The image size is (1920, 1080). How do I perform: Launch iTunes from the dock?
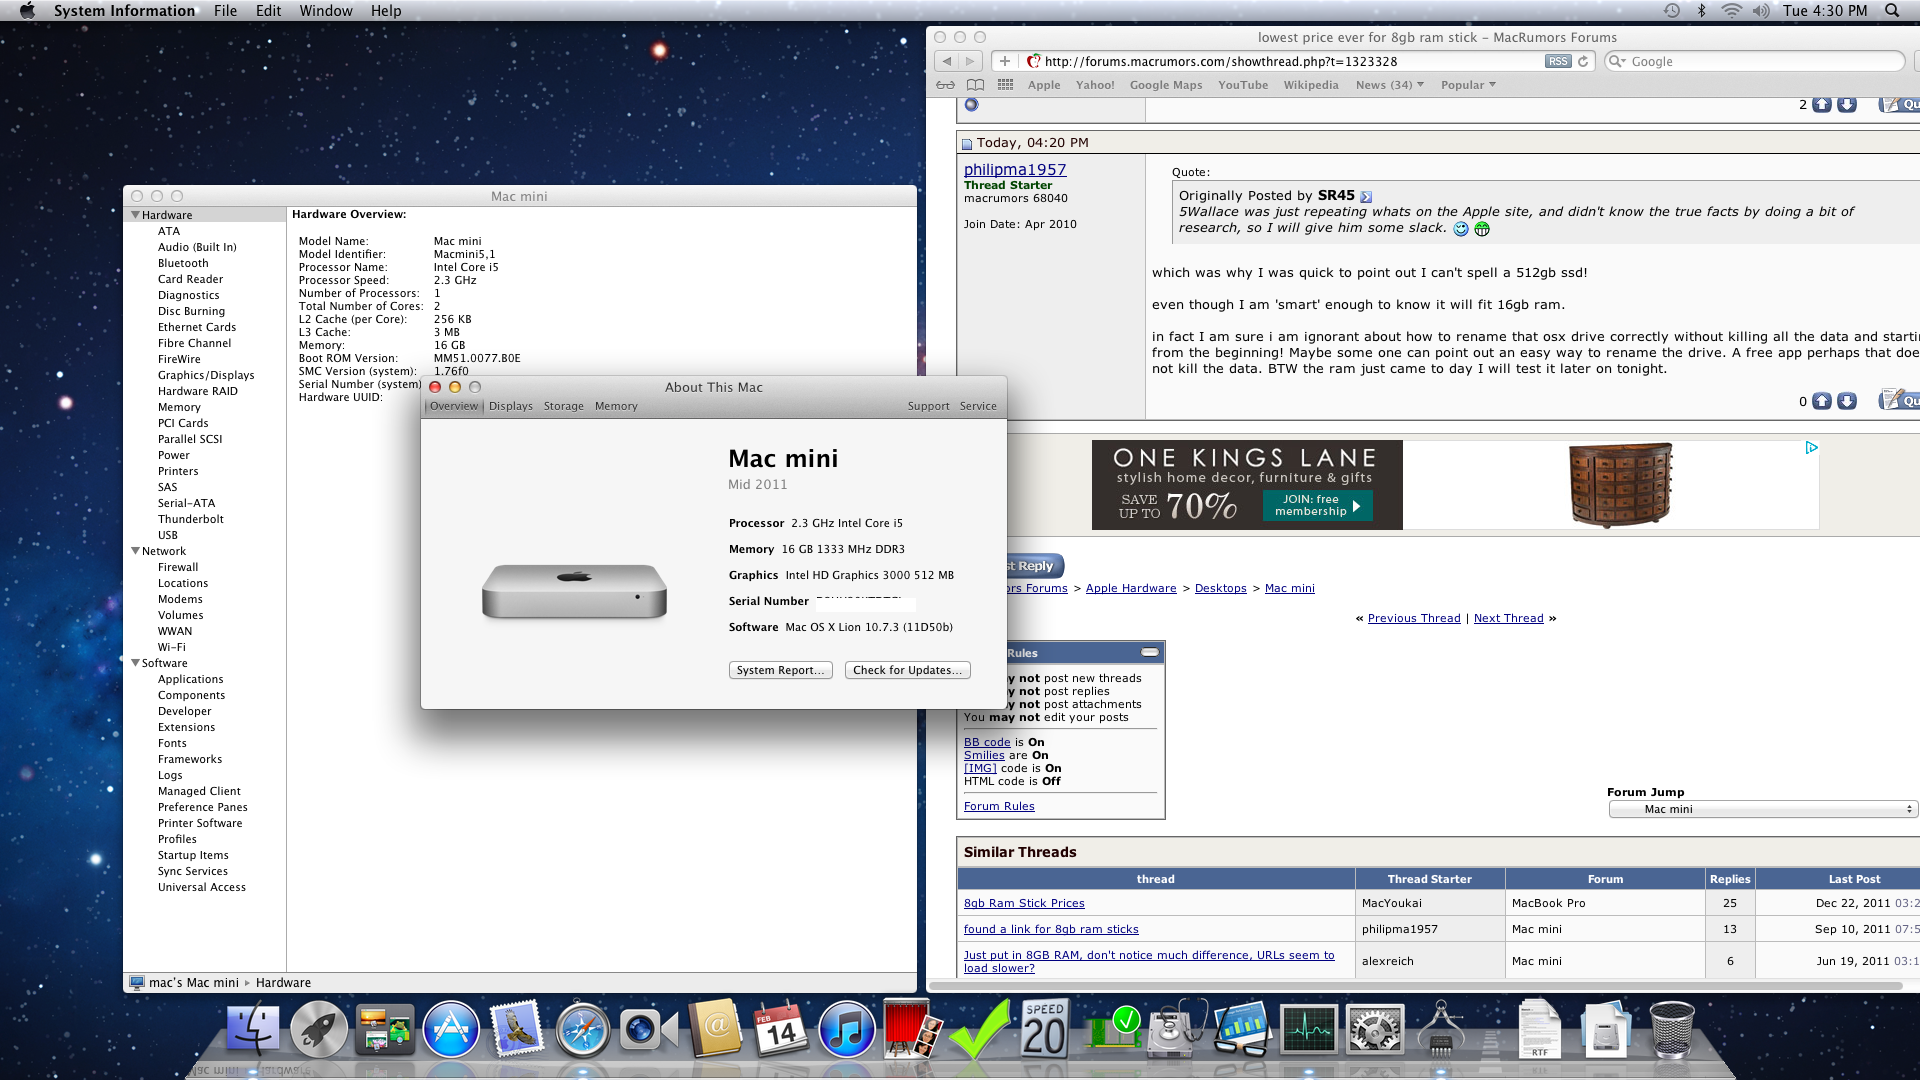point(846,1030)
